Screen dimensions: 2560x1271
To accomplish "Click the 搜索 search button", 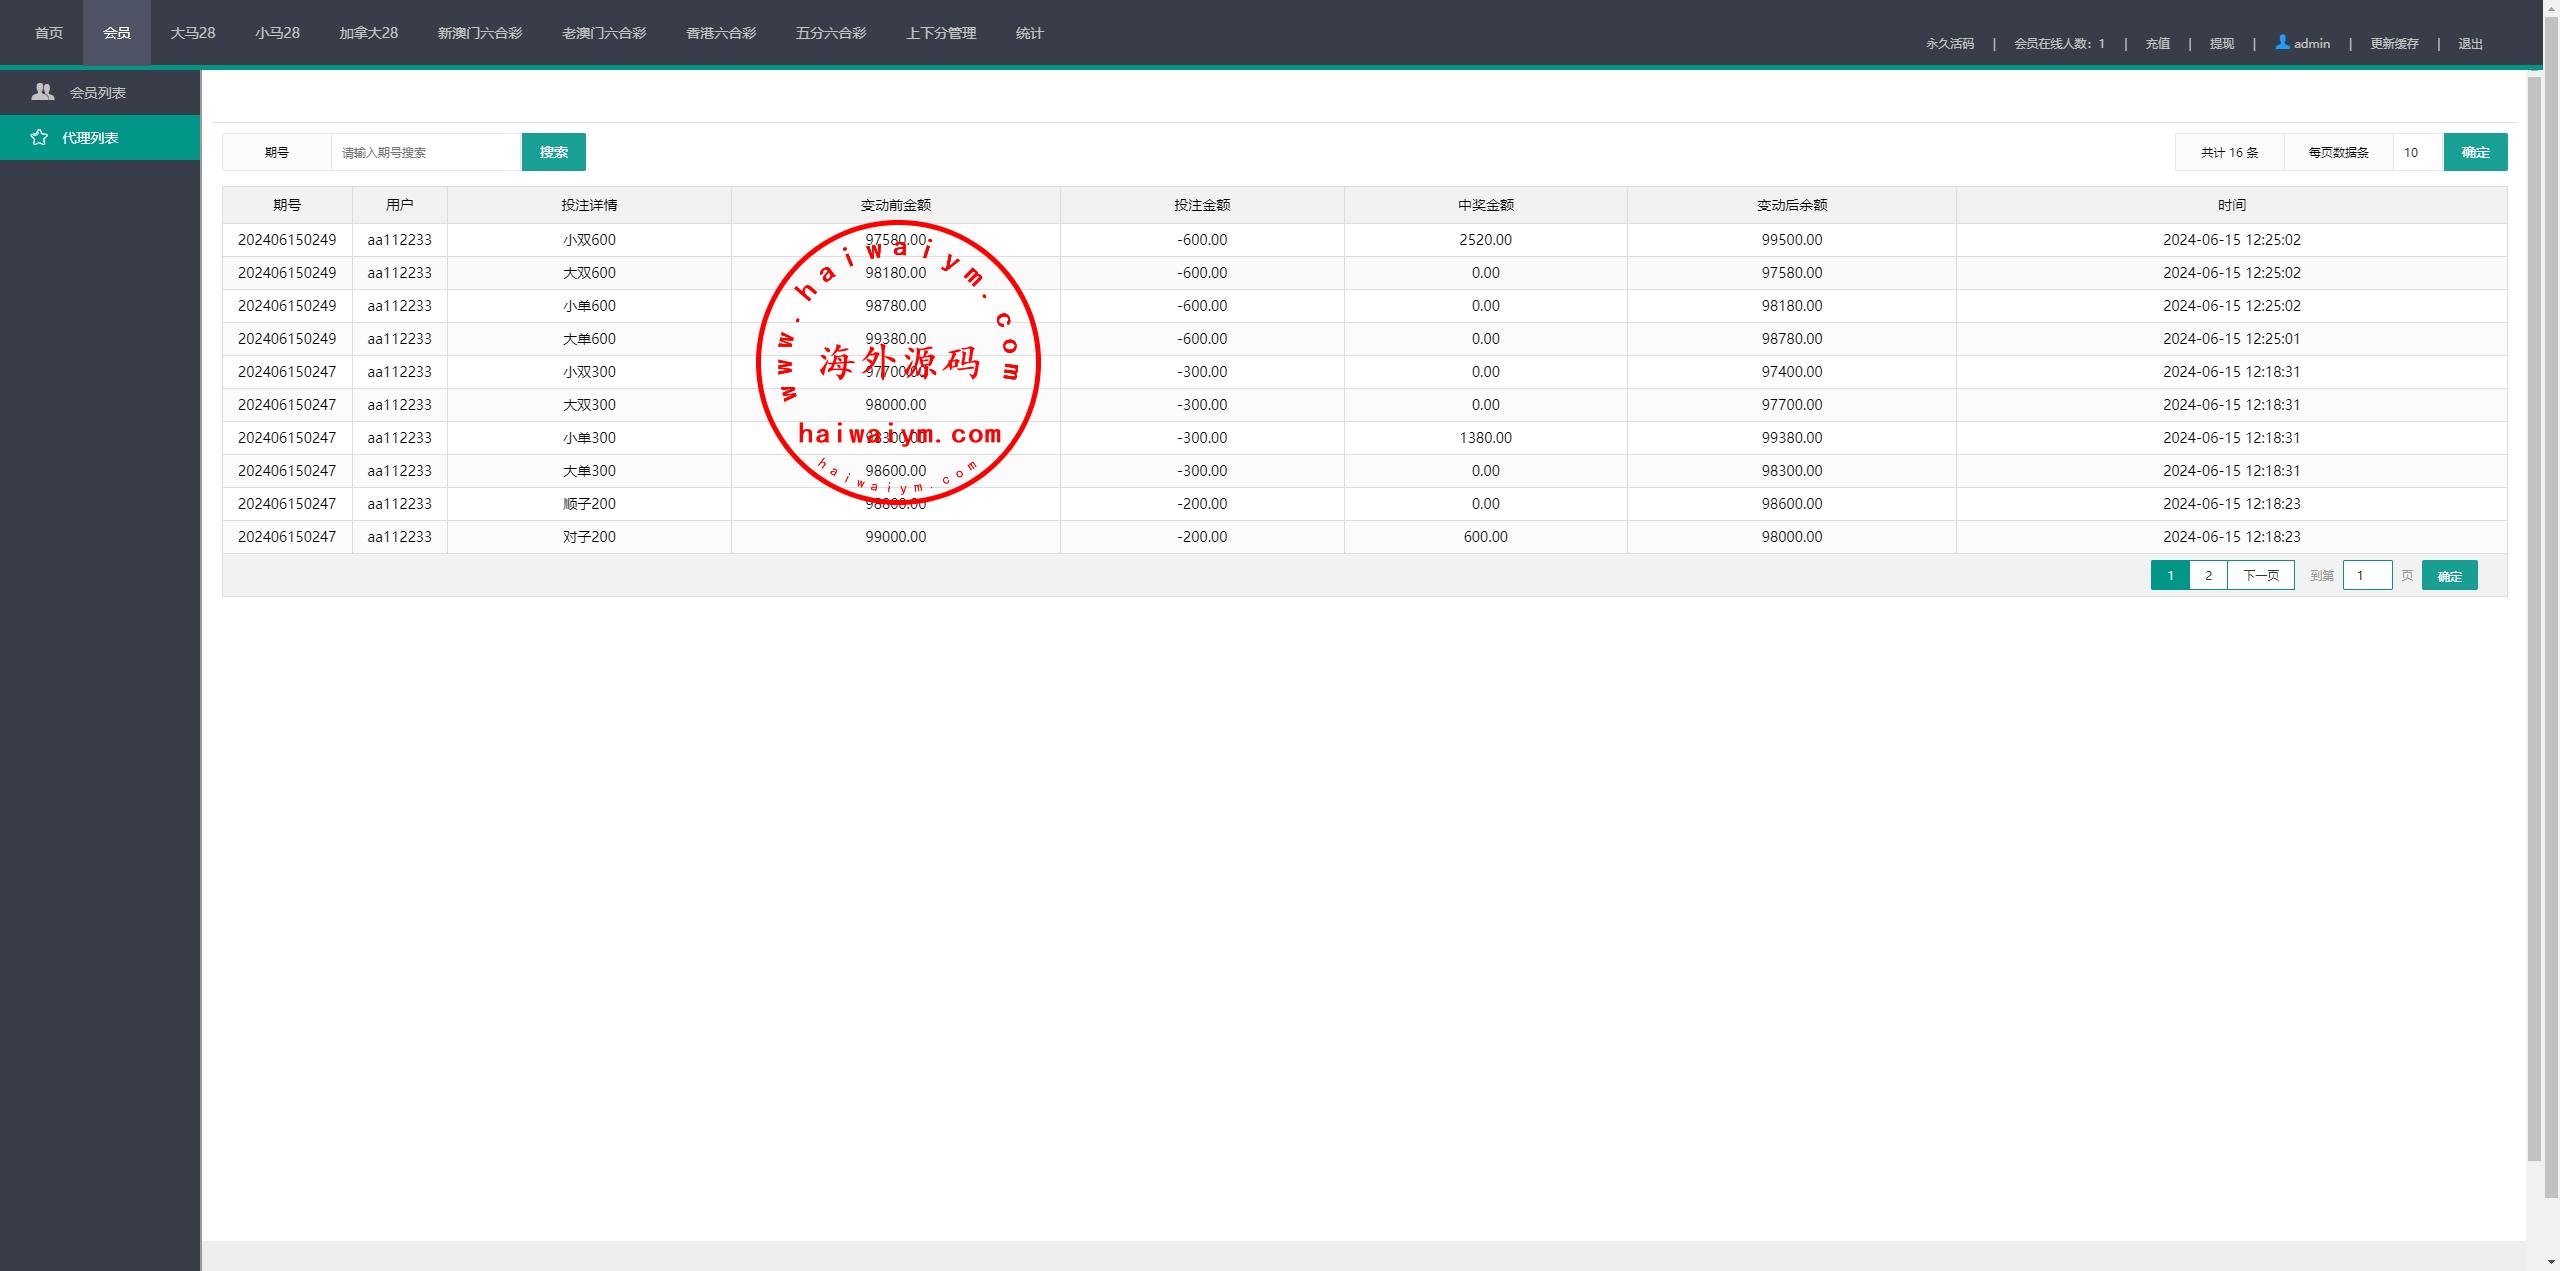I will pyautogui.click(x=553, y=152).
